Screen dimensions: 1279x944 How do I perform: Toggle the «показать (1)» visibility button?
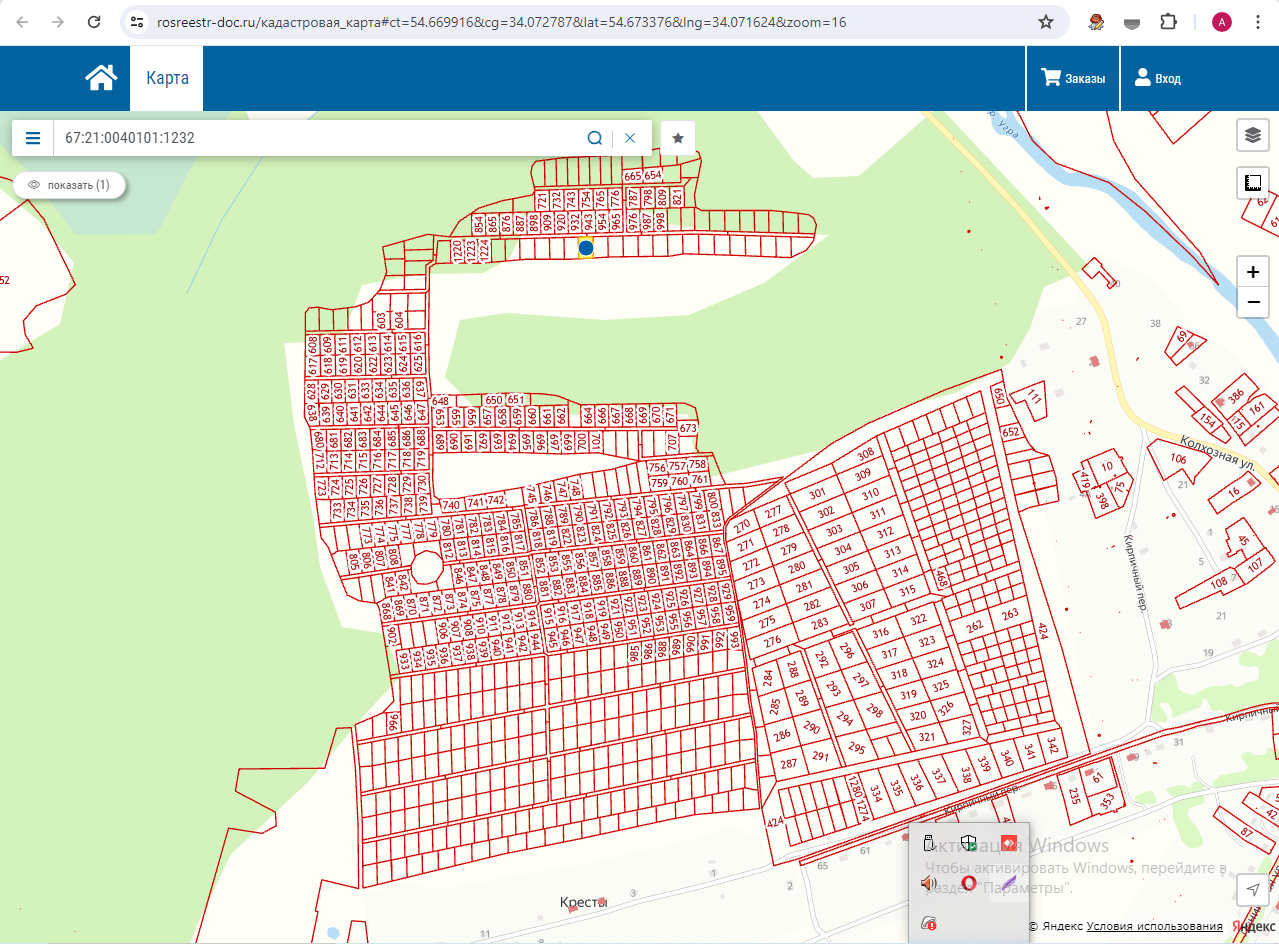point(69,185)
